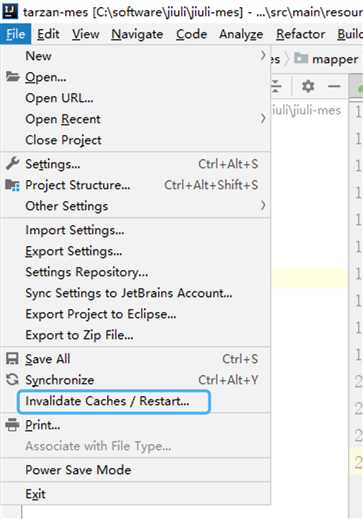The height and width of the screenshot is (519, 363).
Task: Open the Navigate menu
Action: point(137,34)
